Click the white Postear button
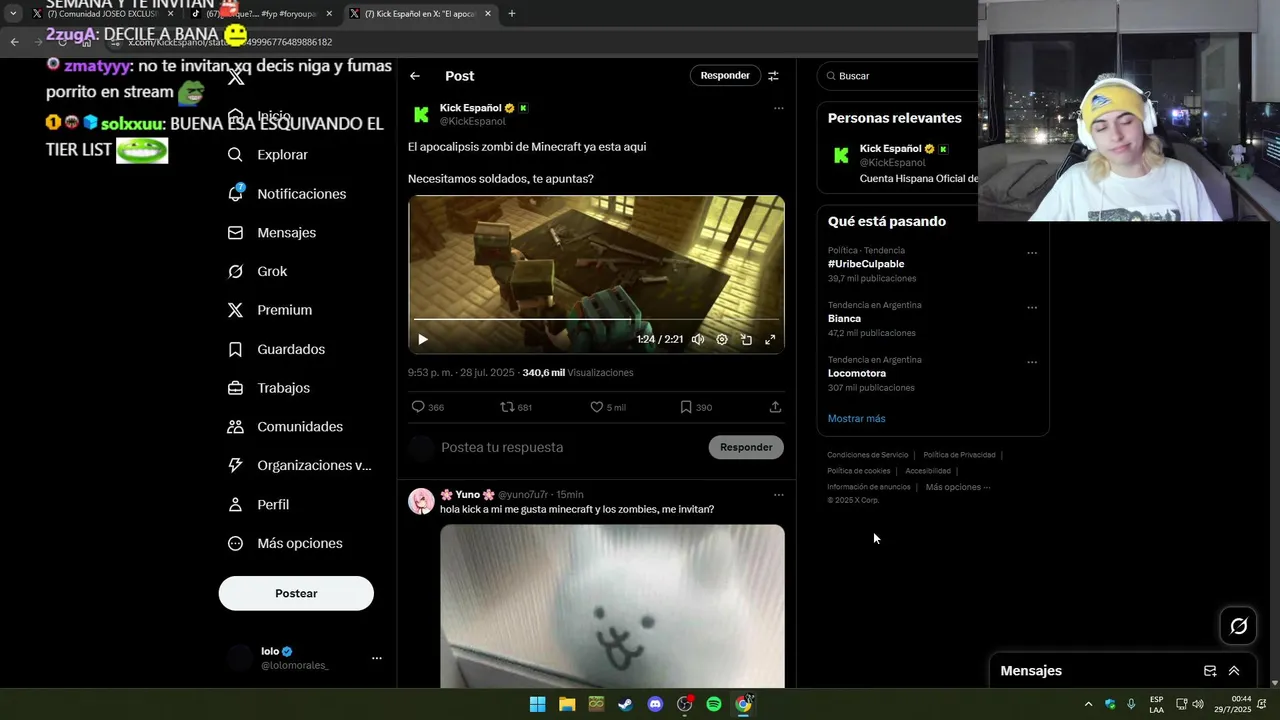Viewport: 1280px width, 720px height. point(296,593)
